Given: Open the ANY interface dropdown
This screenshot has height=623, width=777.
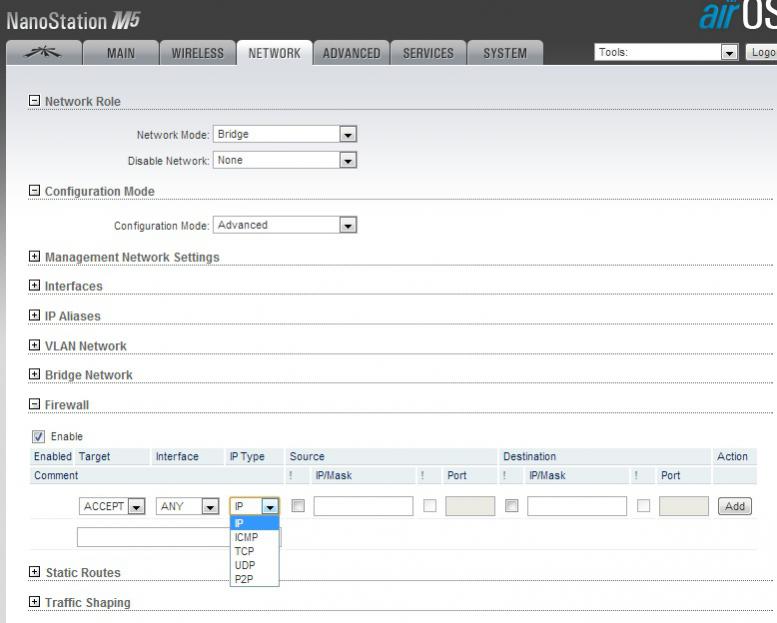Looking at the screenshot, I should [x=187, y=506].
